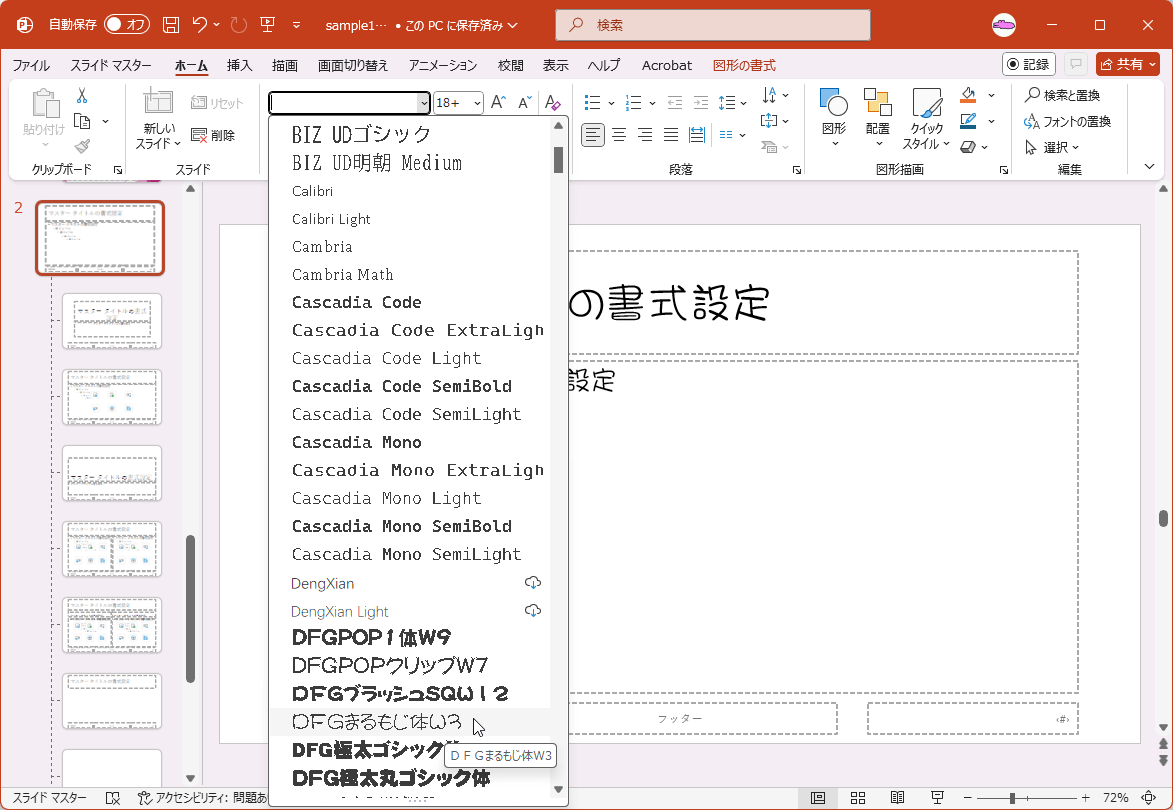
Task: Click the increase font size icon
Action: point(498,103)
